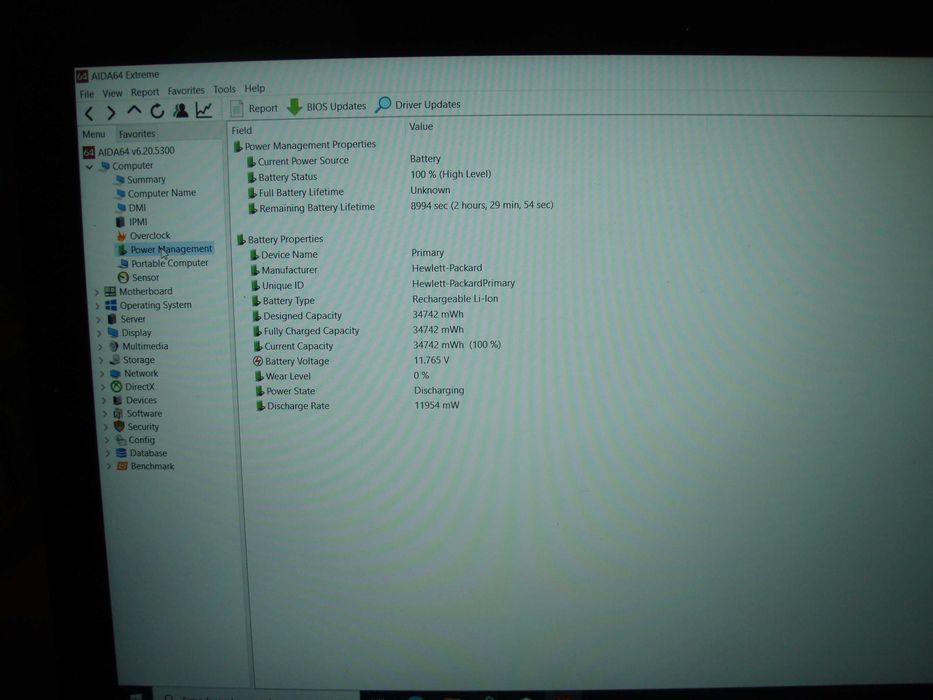The height and width of the screenshot is (700, 933).
Task: Click the Database tree icon
Action: pos(121,453)
